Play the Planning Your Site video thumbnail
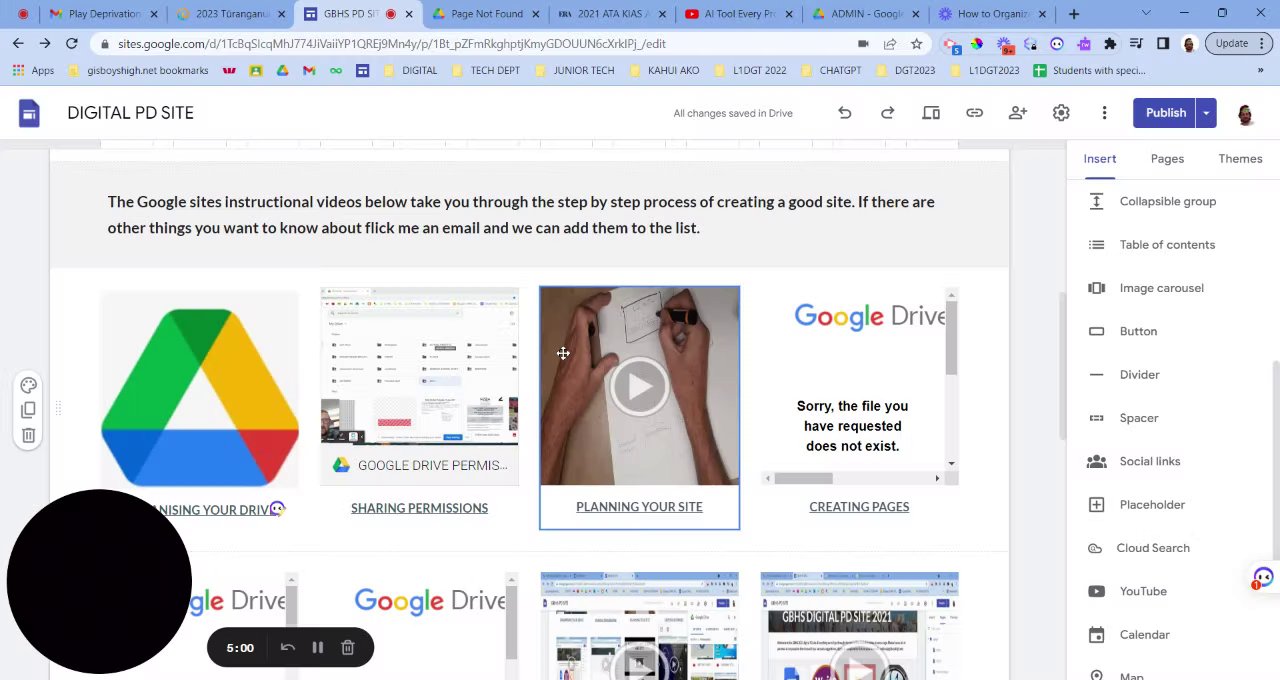Screen dimensions: 1280x680 tap(640, 386)
